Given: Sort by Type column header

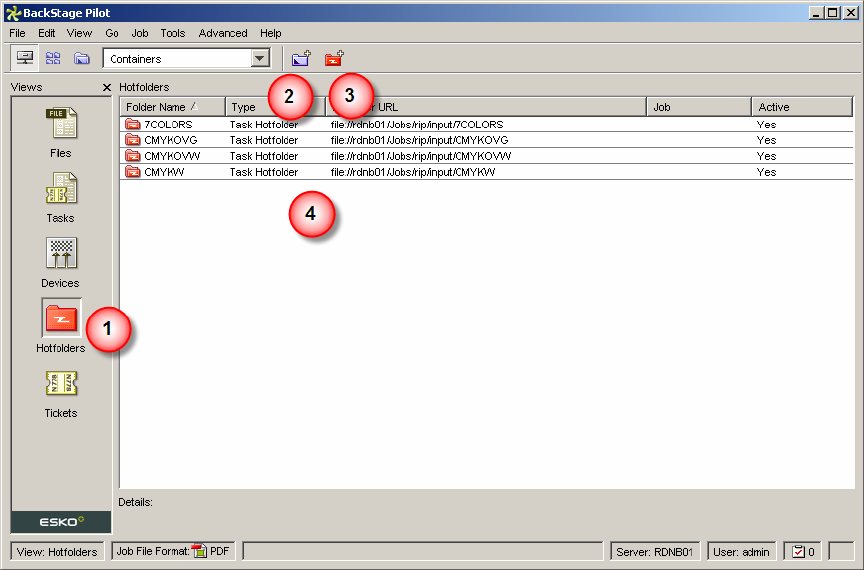Looking at the screenshot, I should click(276, 107).
